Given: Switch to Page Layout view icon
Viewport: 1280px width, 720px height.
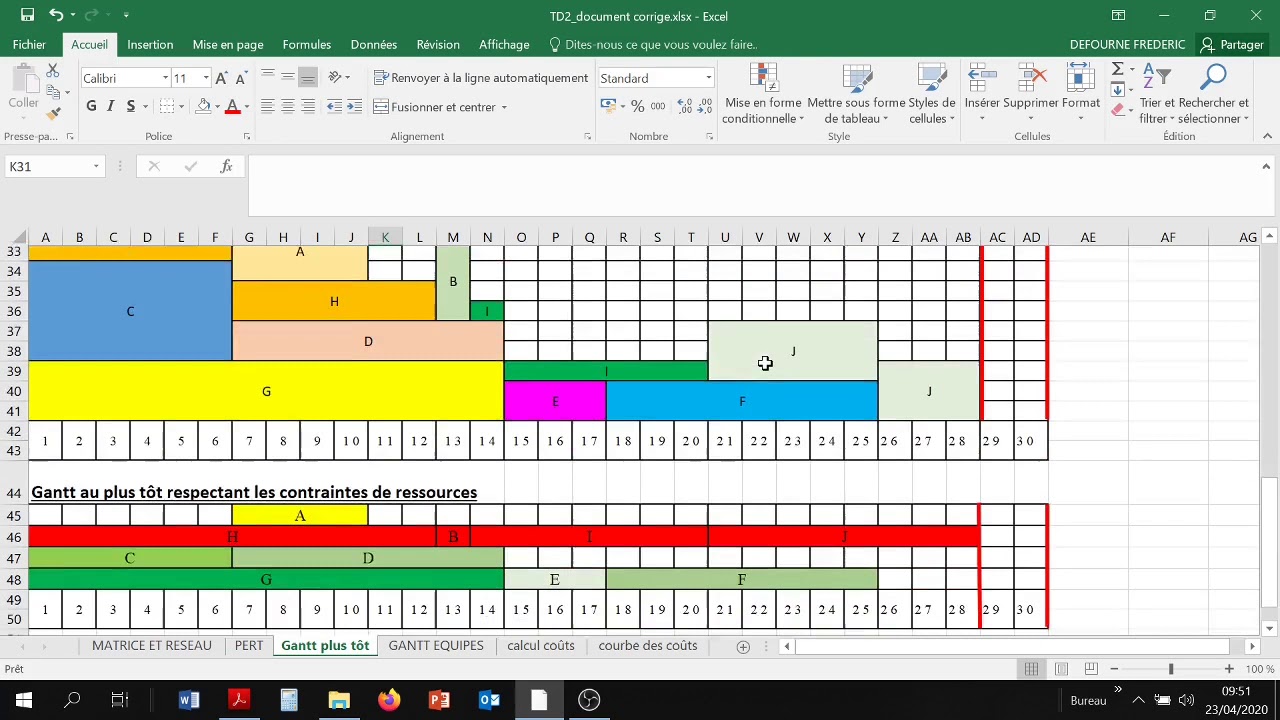Looking at the screenshot, I should click(1061, 668).
